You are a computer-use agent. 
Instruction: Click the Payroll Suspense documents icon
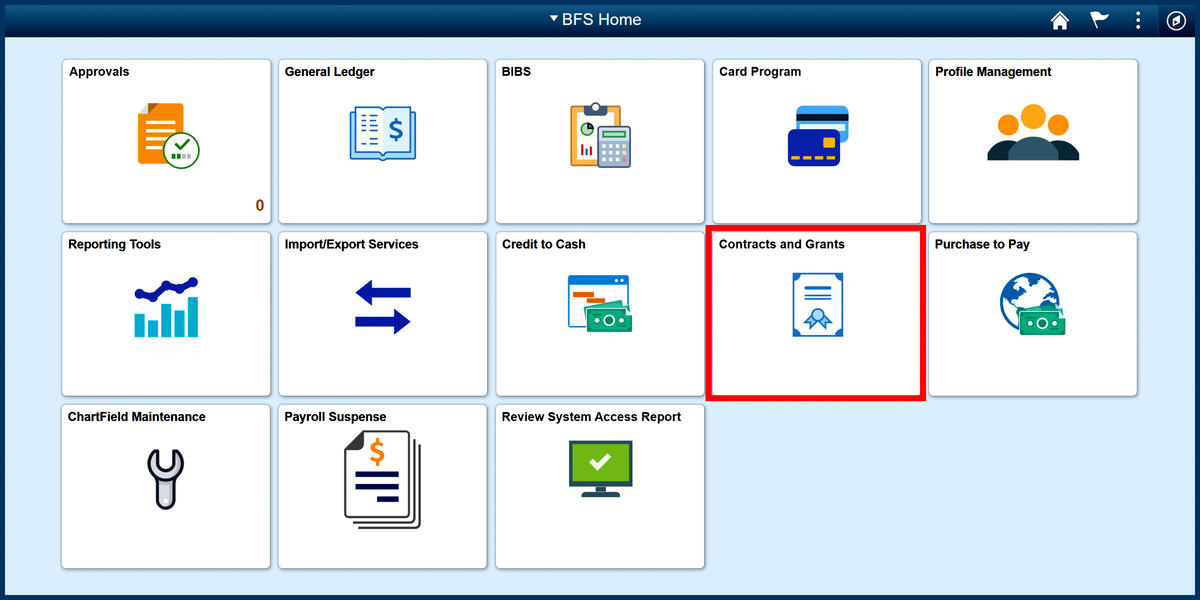pyautogui.click(x=382, y=476)
